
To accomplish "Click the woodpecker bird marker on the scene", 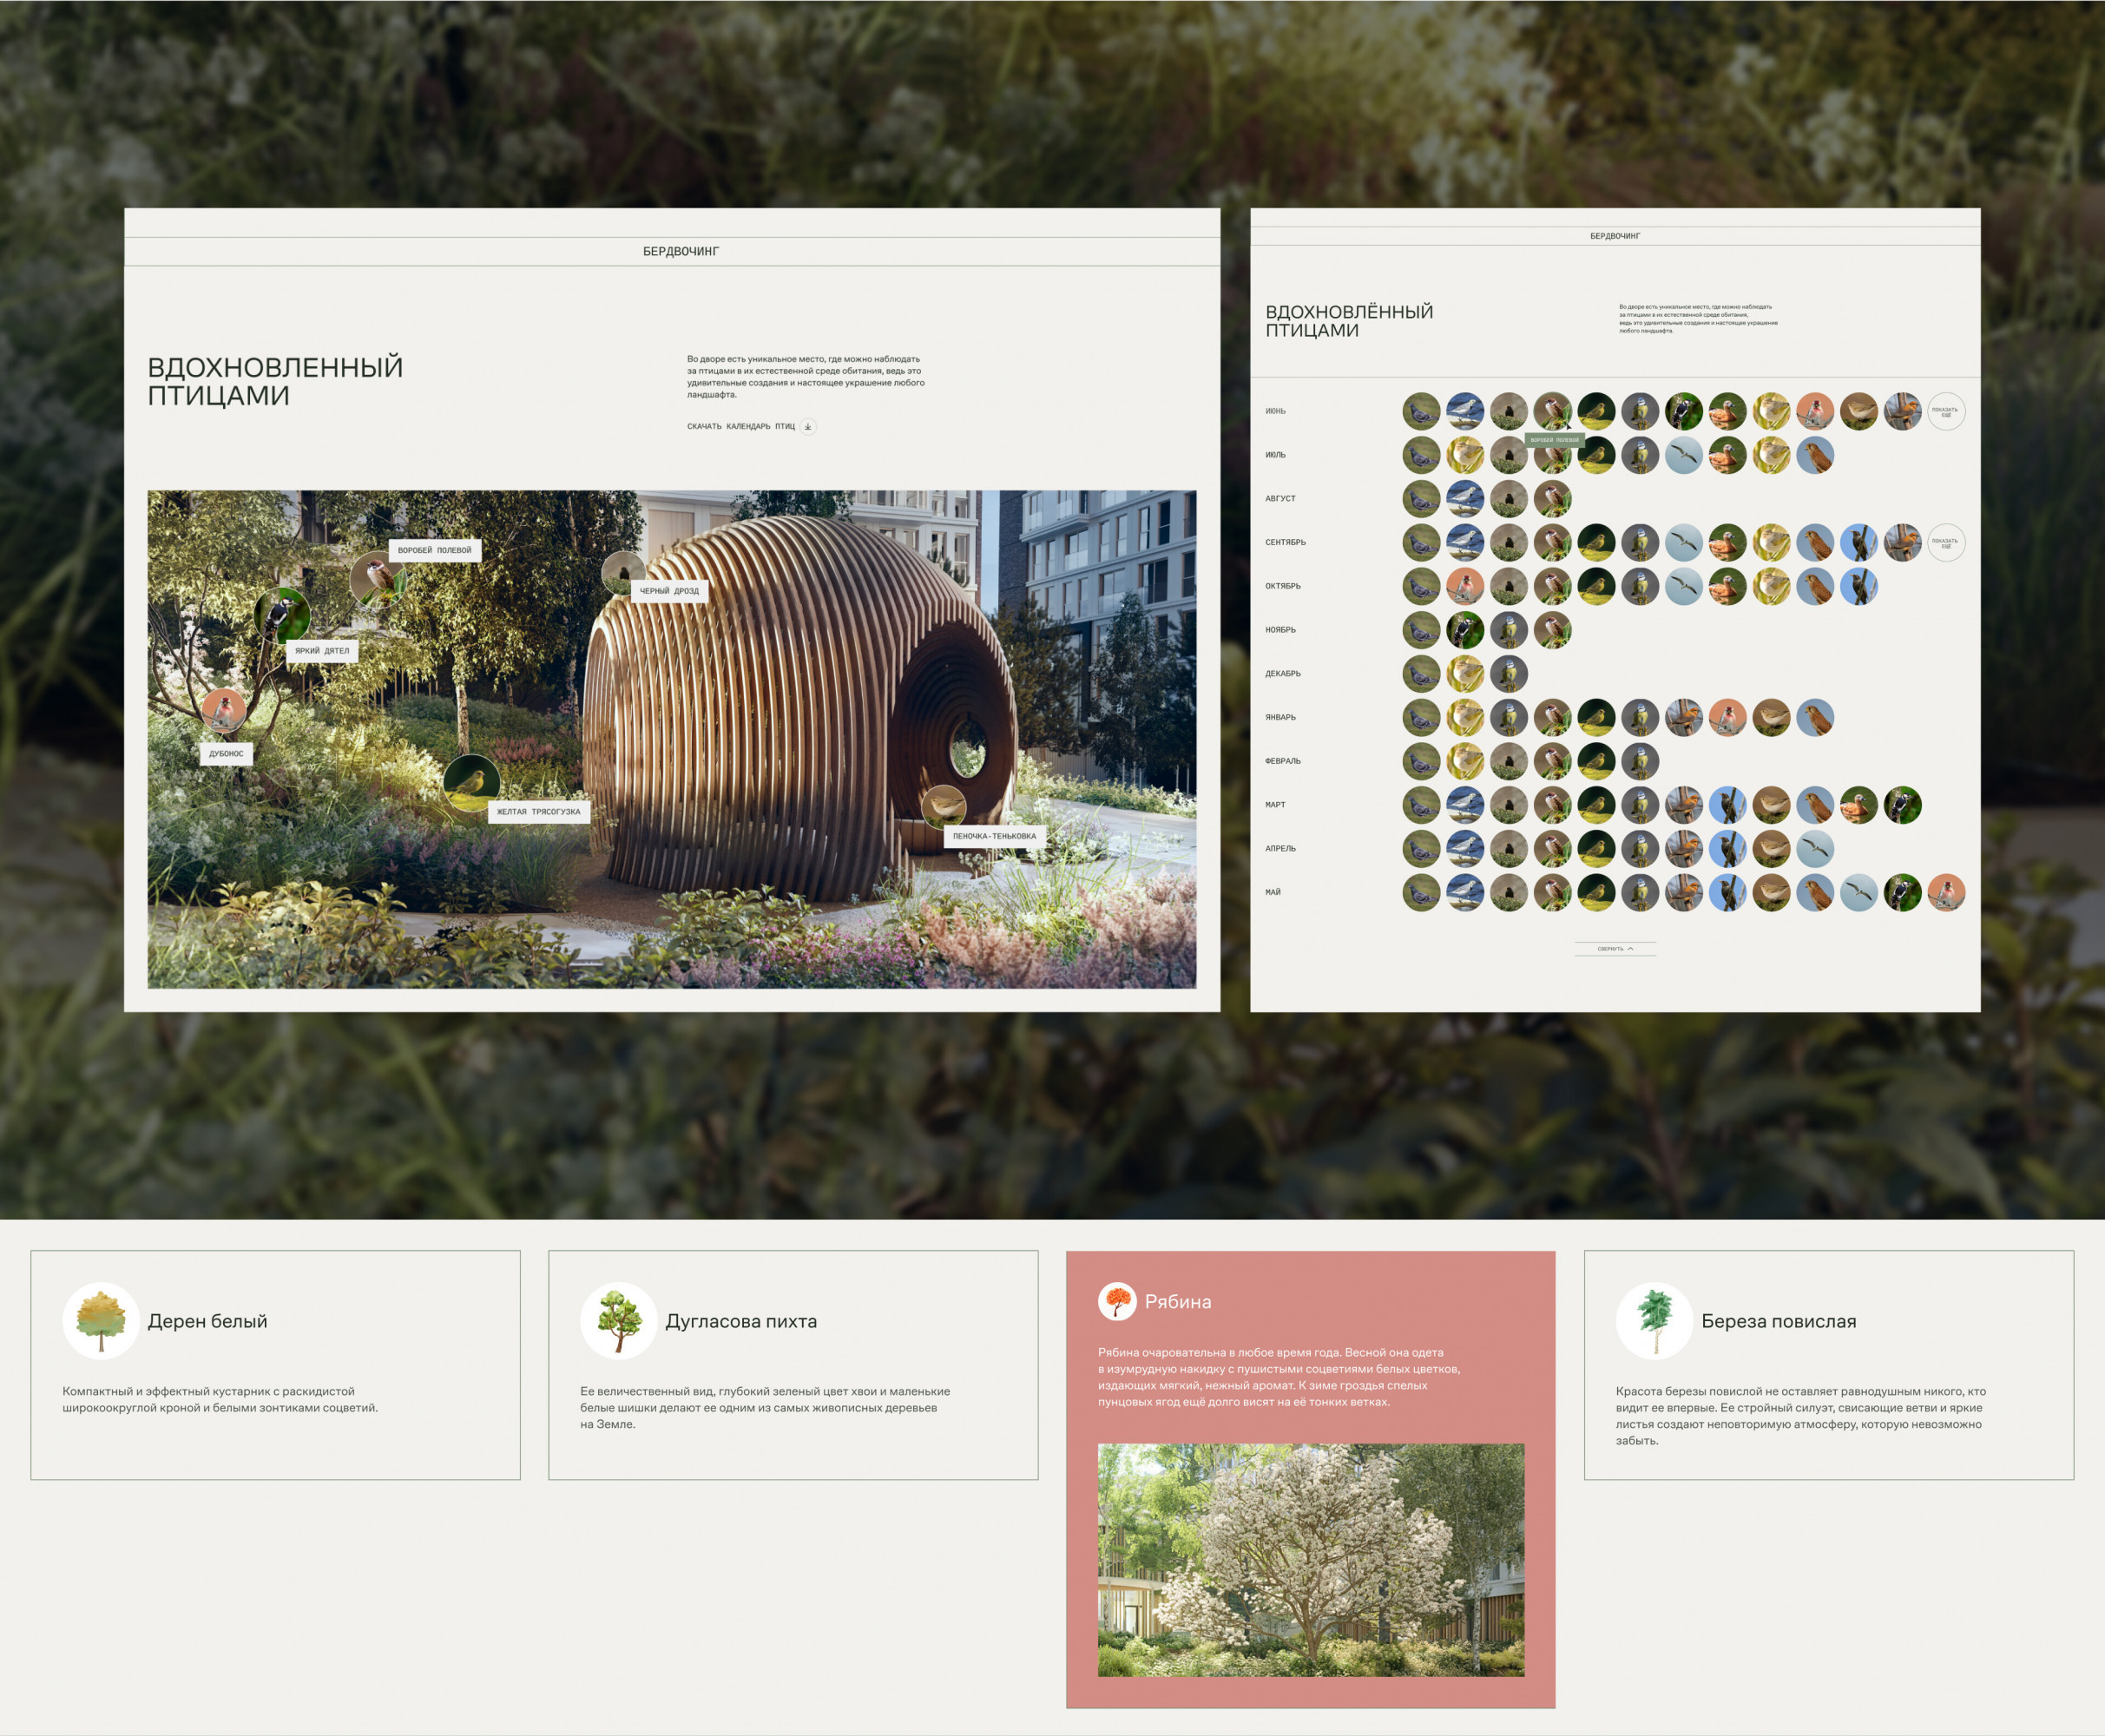I will (x=282, y=617).
